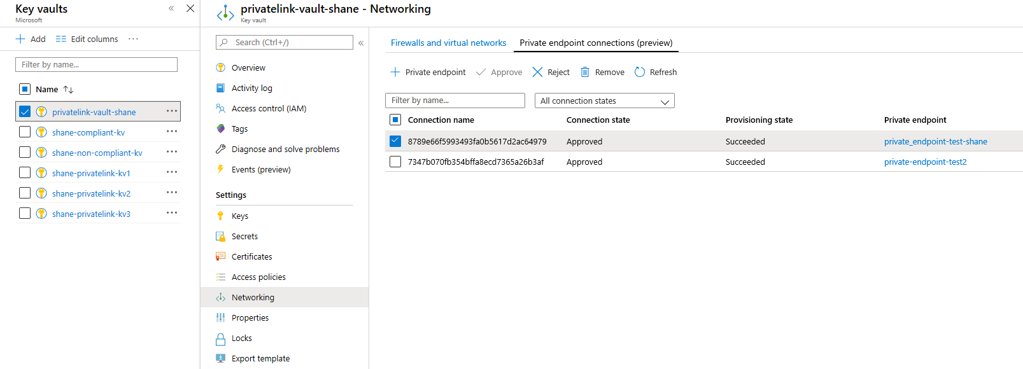Open Certificates under Settings
The height and width of the screenshot is (369, 1023).
(x=251, y=257)
